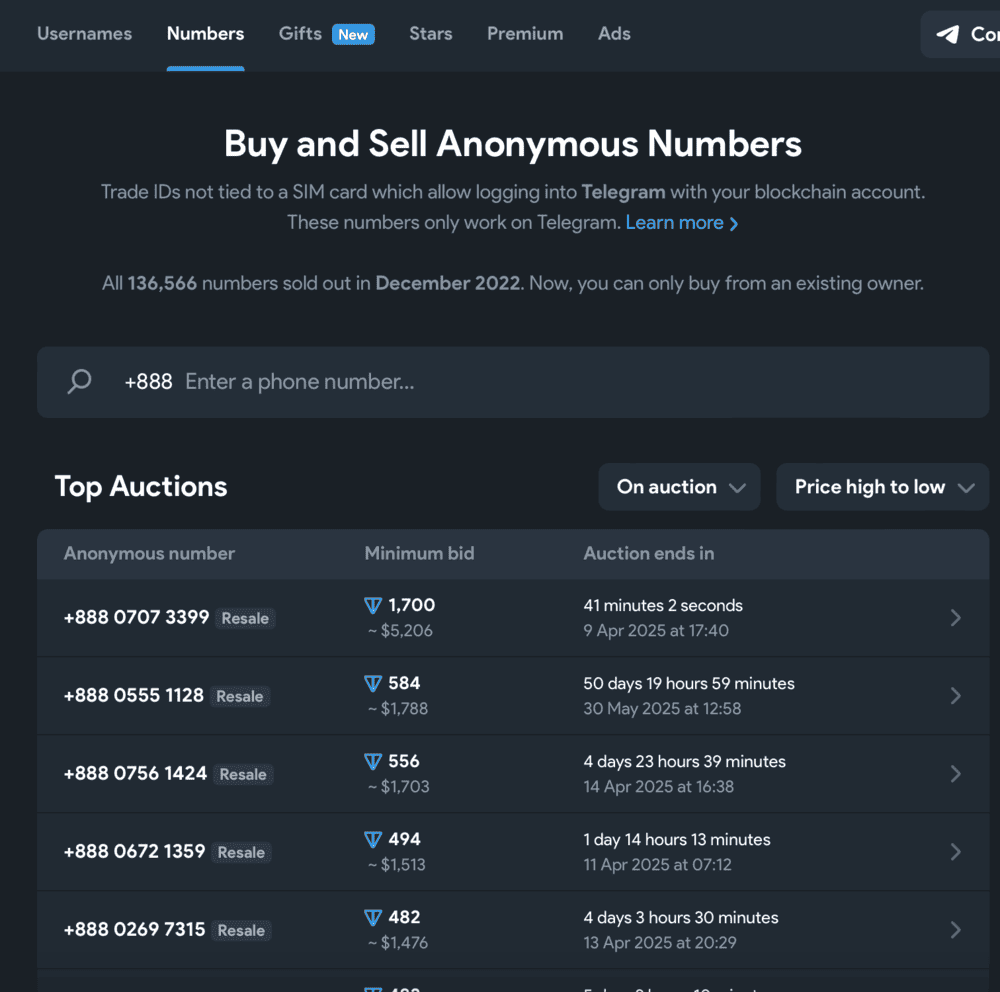Viewport: 1000px width, 992px height.
Task: Click the Top Auctions heading
Action: click(x=141, y=487)
